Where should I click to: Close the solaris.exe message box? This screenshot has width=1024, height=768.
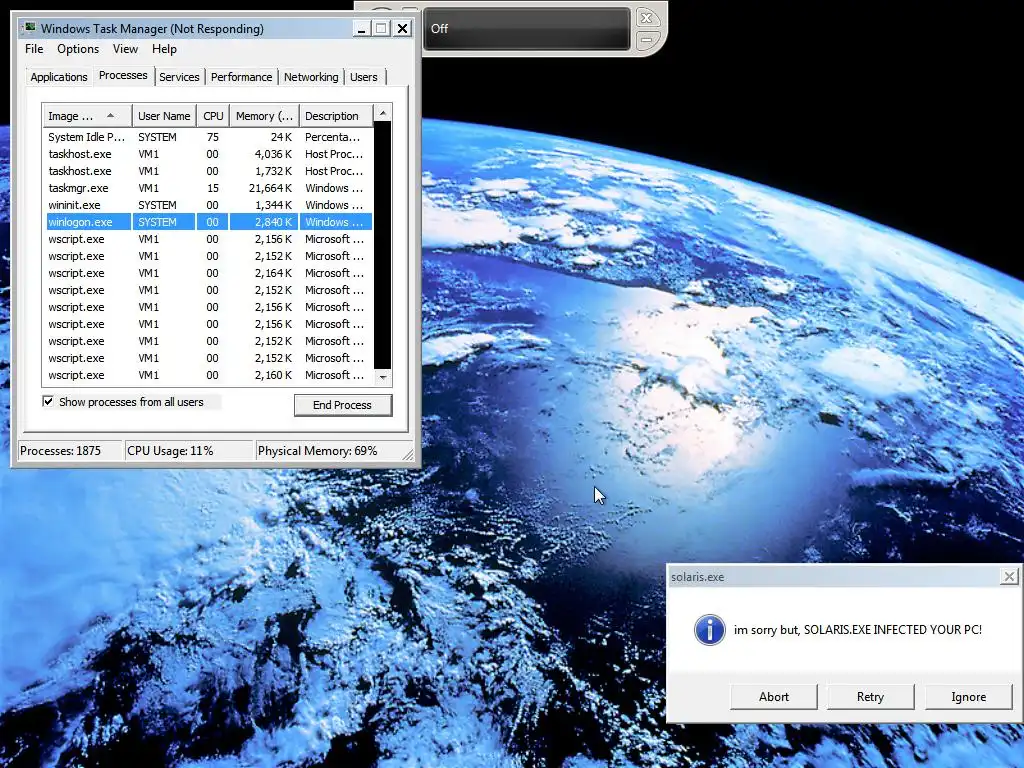point(1009,577)
